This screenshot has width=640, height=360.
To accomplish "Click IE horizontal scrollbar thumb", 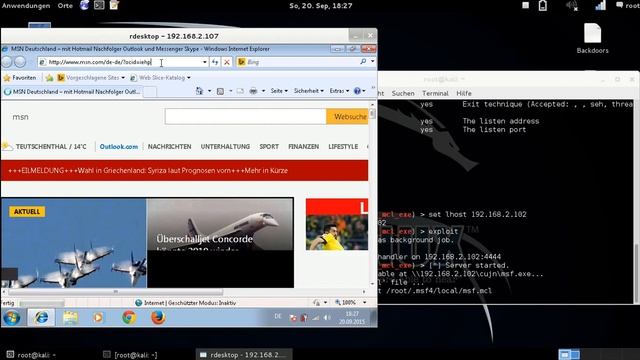I will coord(116,292).
